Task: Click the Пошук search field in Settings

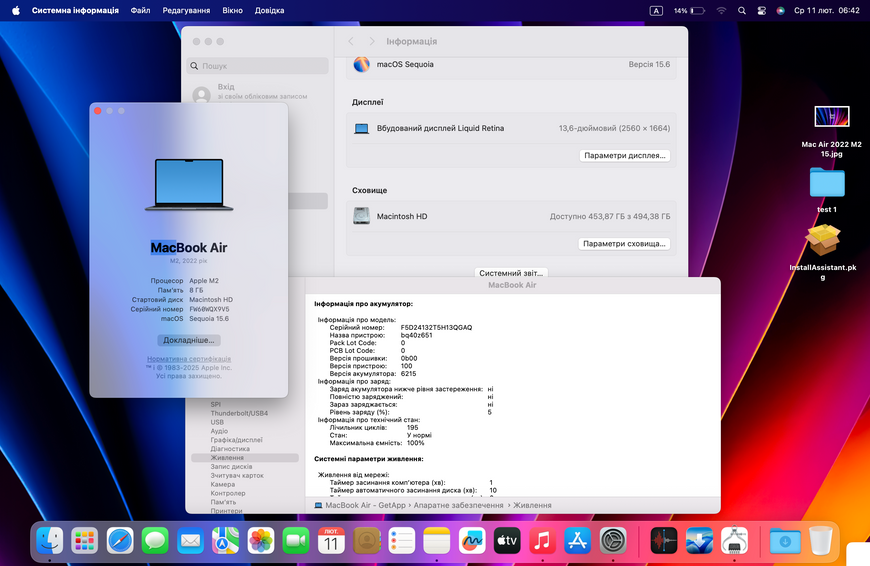Action: pyautogui.click(x=257, y=65)
